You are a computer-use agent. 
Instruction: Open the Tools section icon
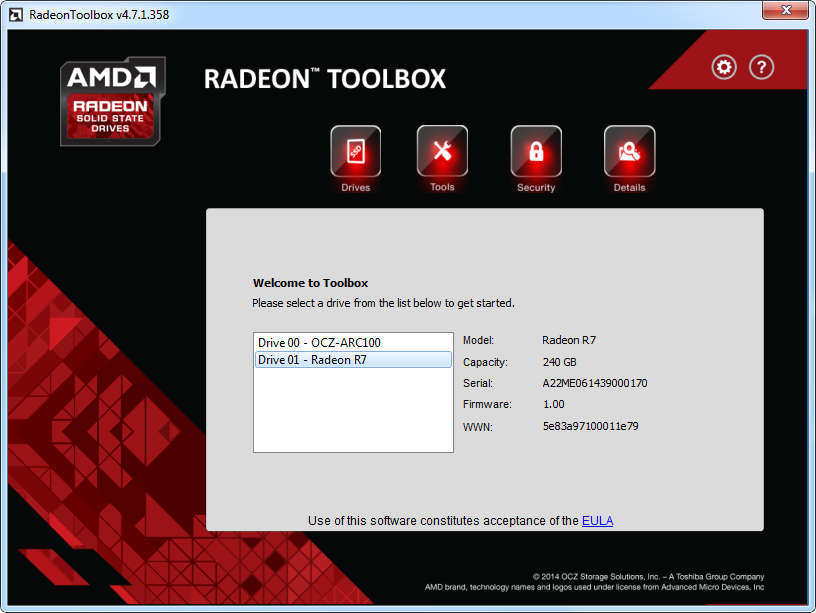pyautogui.click(x=442, y=151)
